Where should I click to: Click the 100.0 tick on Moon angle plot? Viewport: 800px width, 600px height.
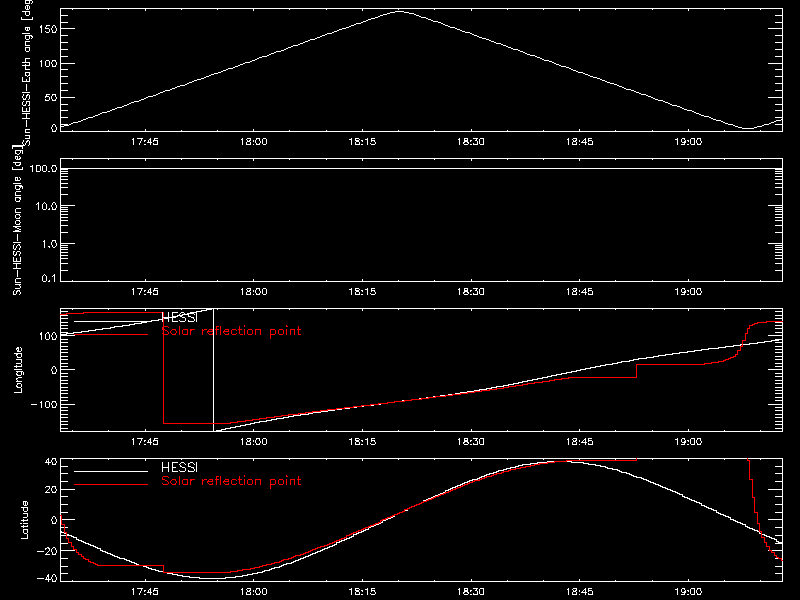(x=43, y=168)
